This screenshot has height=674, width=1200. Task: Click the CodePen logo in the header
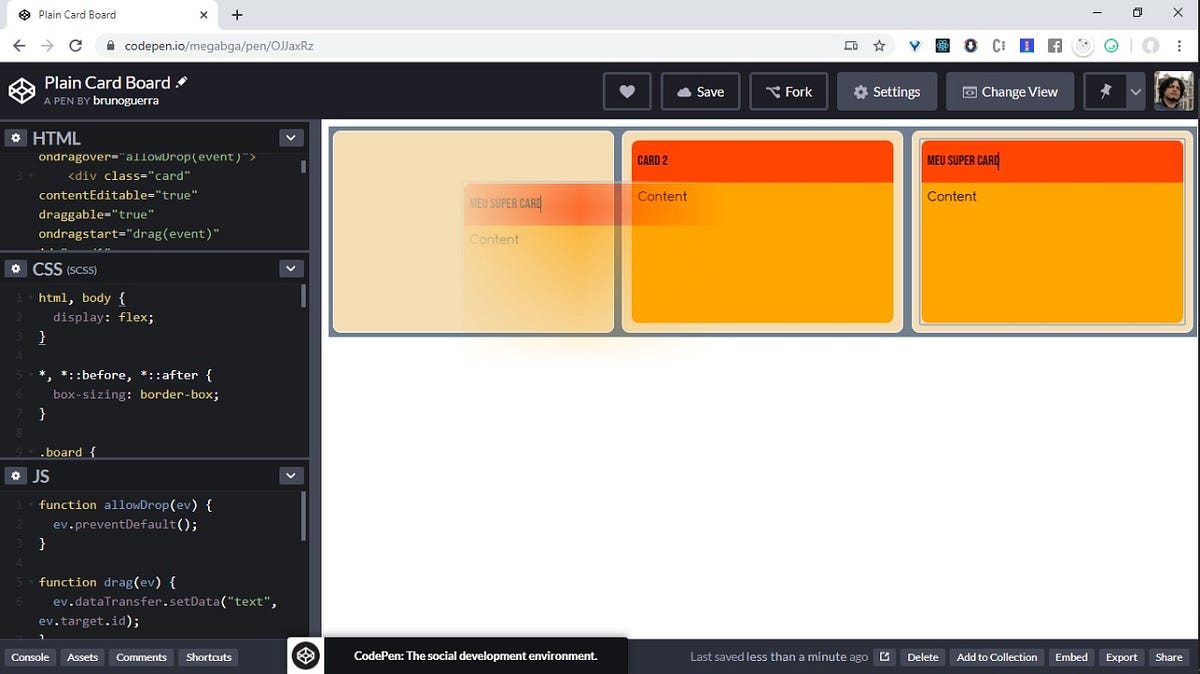(x=22, y=90)
